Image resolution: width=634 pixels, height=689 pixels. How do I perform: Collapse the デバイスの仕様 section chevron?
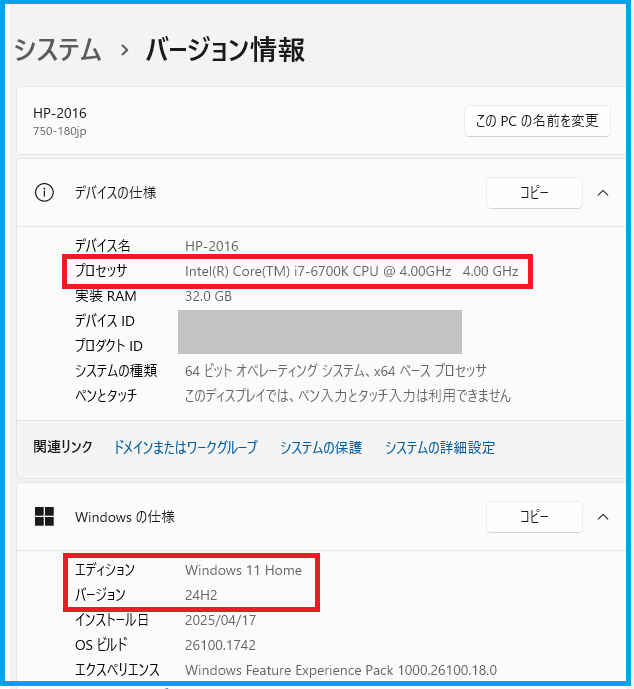tap(603, 193)
